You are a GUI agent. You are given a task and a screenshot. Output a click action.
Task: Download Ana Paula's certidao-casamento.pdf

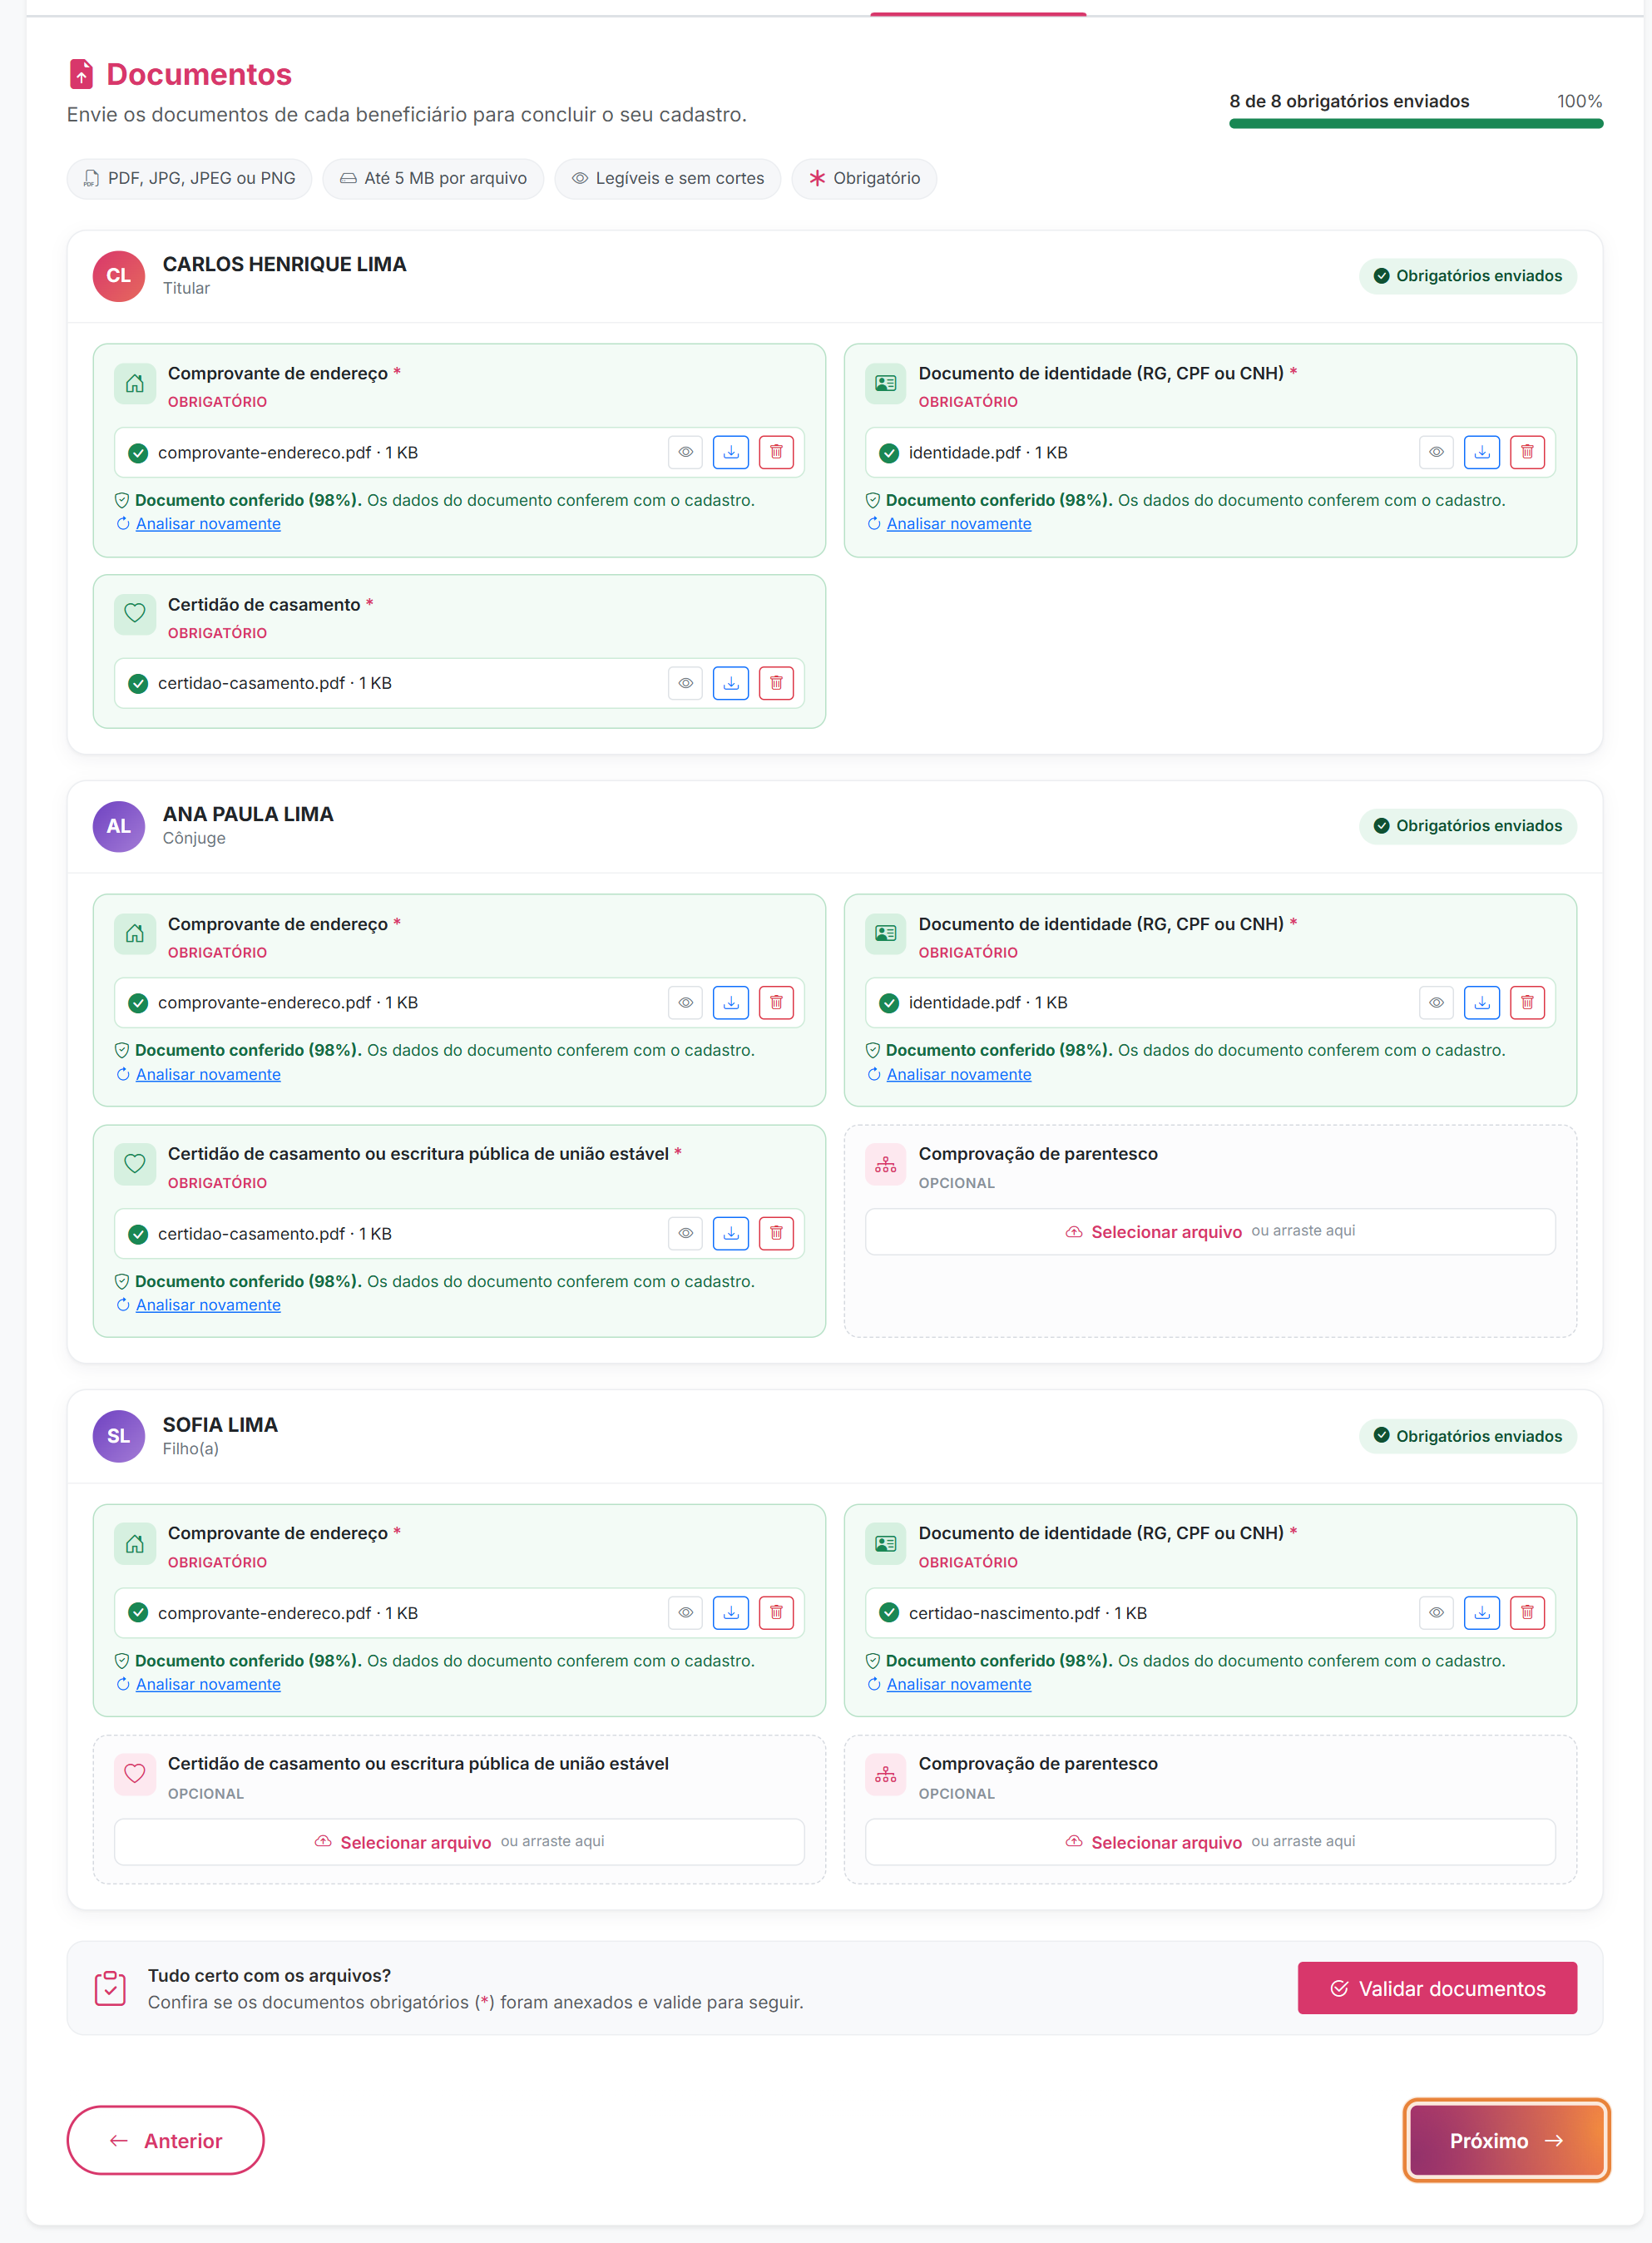click(731, 1233)
